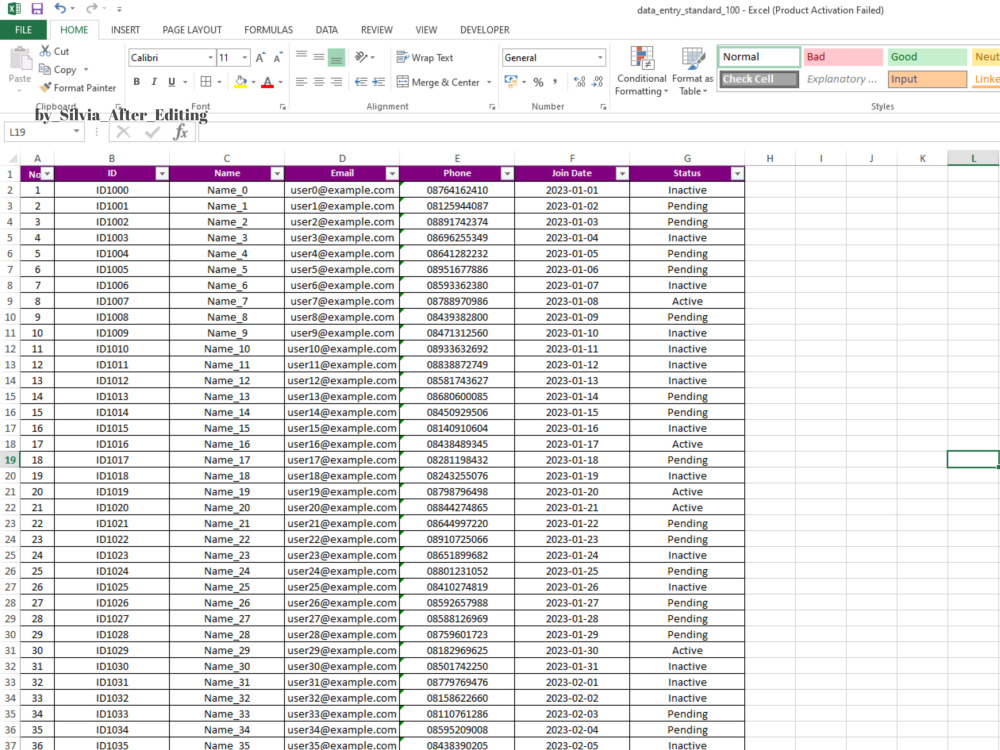1000x750 pixels.
Task: Decrease font size with the small A
Action: pyautogui.click(x=277, y=58)
